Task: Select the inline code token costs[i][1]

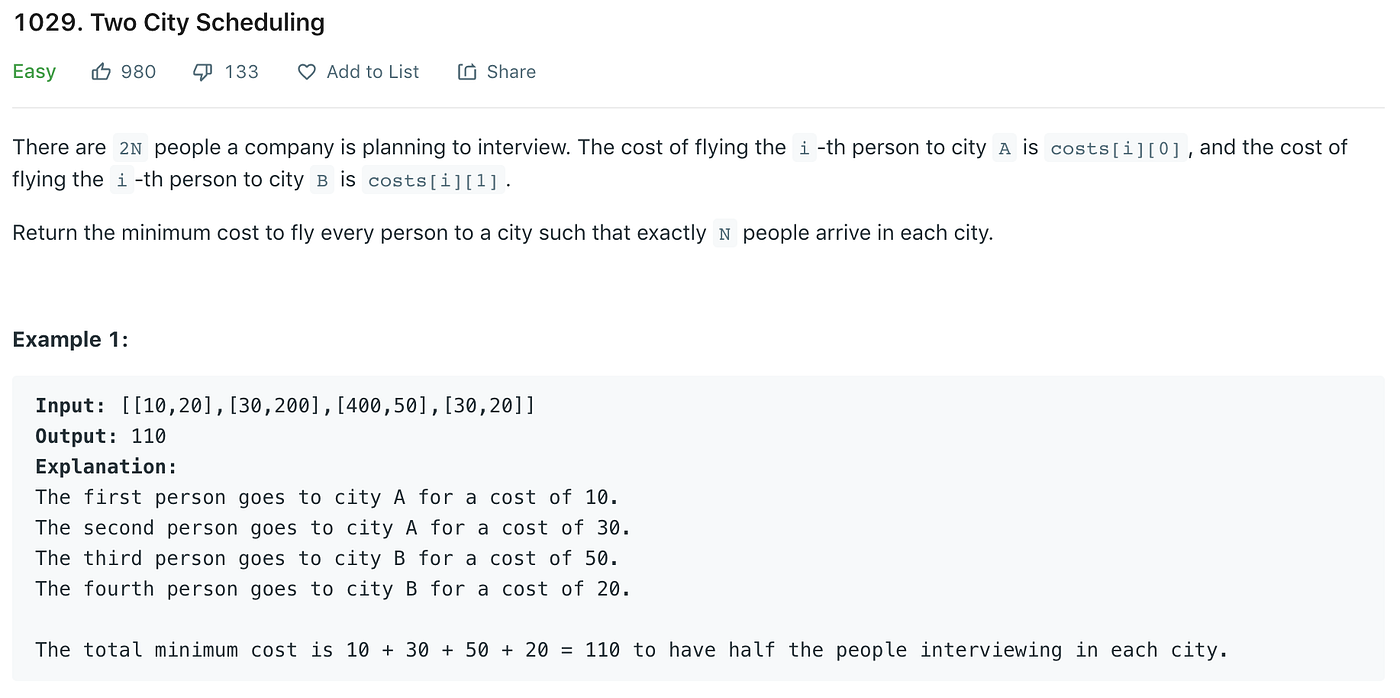Action: point(434,181)
